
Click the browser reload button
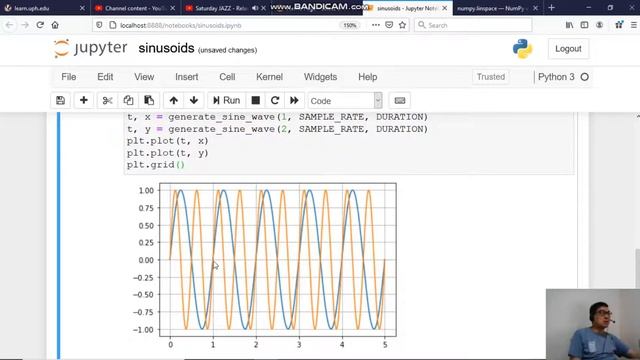click(40, 25)
